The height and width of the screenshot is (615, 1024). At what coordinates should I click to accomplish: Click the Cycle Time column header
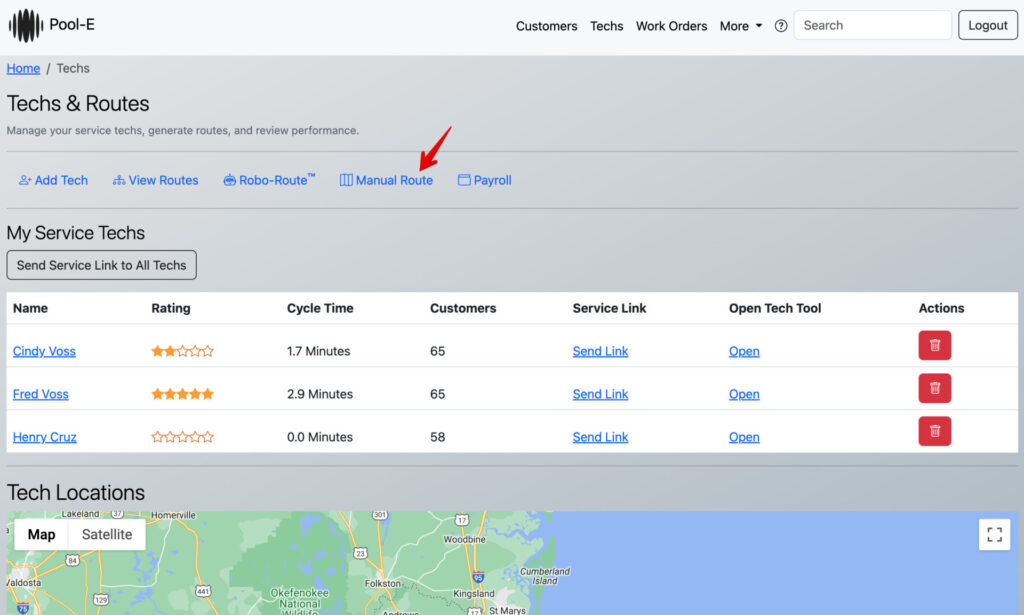tap(320, 308)
